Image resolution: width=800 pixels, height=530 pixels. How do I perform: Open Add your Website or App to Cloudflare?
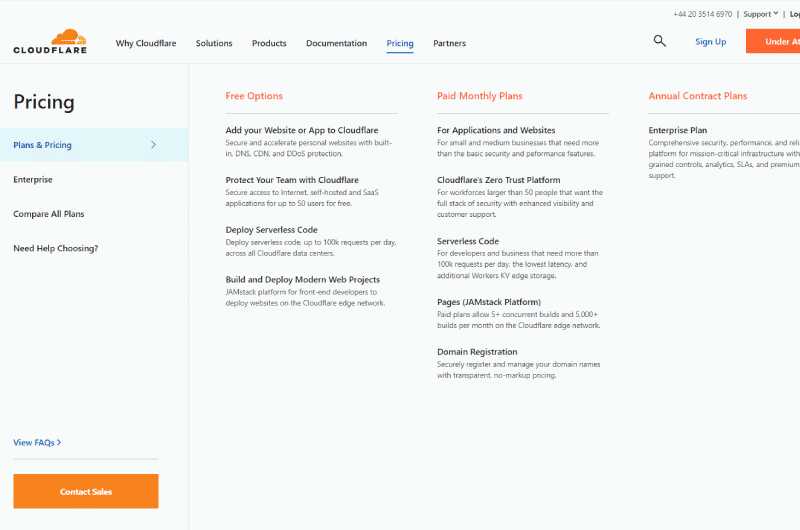pos(302,130)
